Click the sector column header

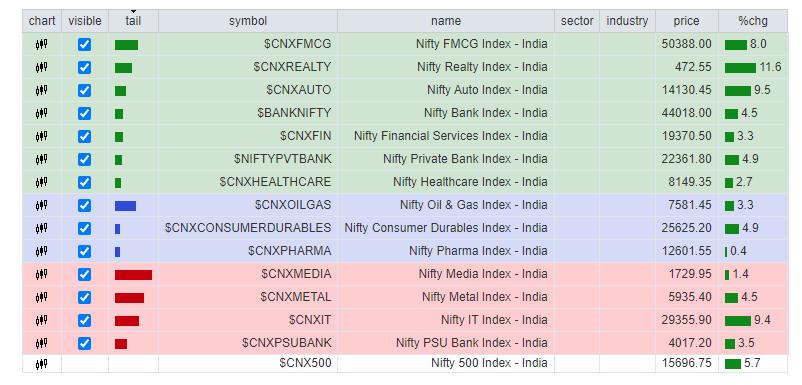click(x=577, y=21)
